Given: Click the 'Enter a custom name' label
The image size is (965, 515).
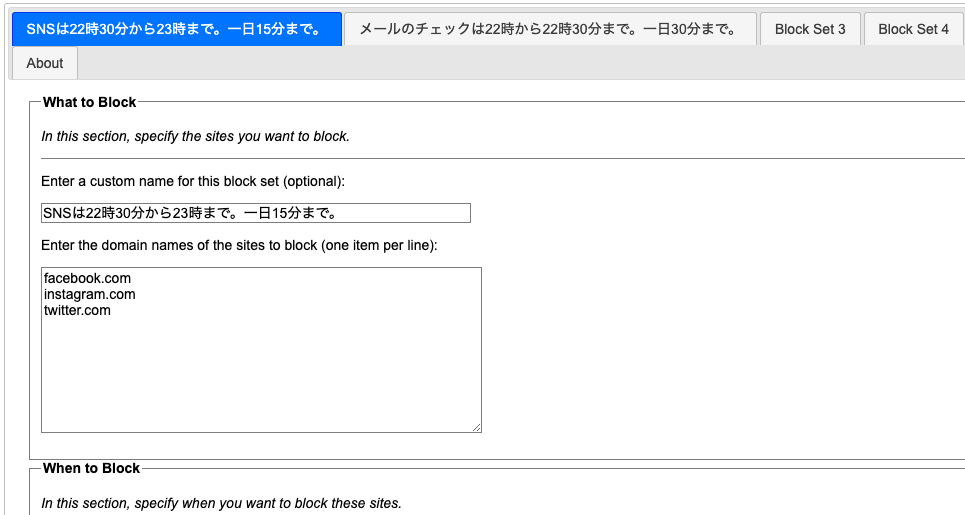Looking at the screenshot, I should [x=193, y=182].
